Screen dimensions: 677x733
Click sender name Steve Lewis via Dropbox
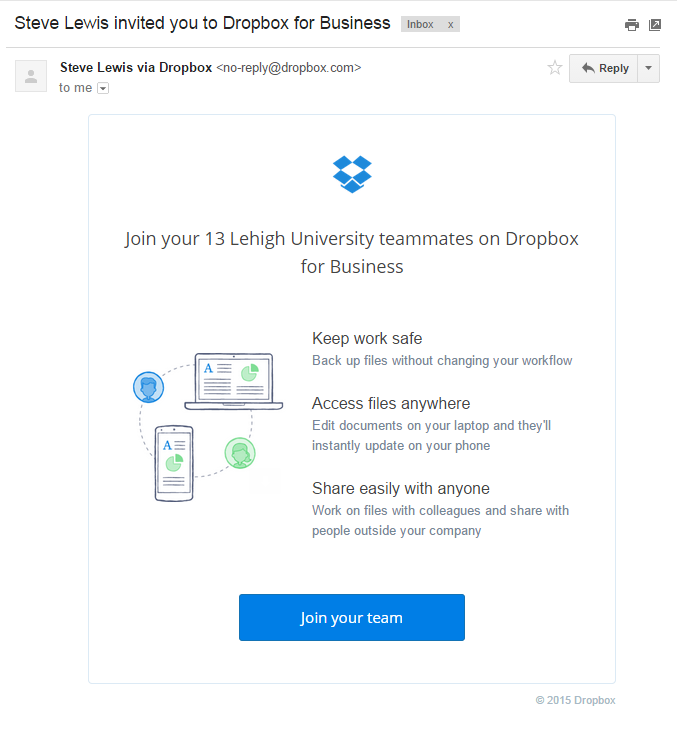[x=136, y=68]
